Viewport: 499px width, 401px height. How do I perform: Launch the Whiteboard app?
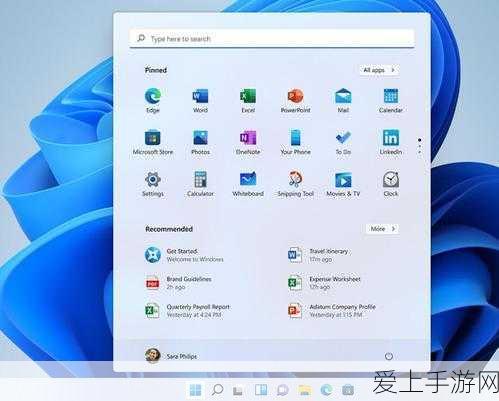click(x=248, y=184)
